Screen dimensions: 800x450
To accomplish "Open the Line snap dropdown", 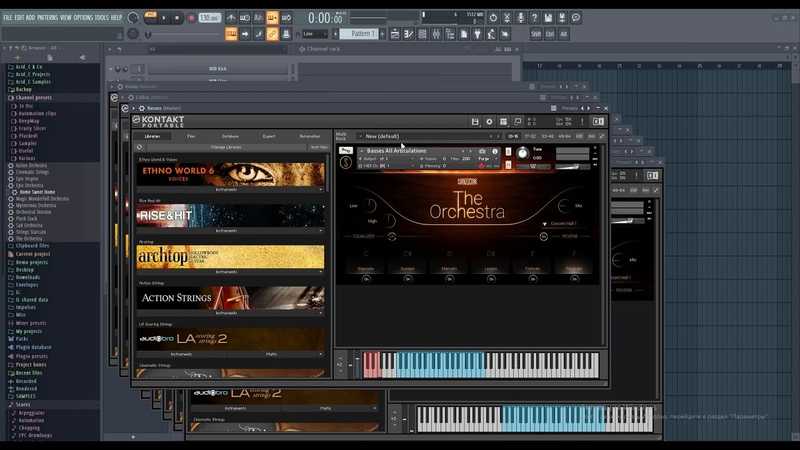I will [315, 34].
